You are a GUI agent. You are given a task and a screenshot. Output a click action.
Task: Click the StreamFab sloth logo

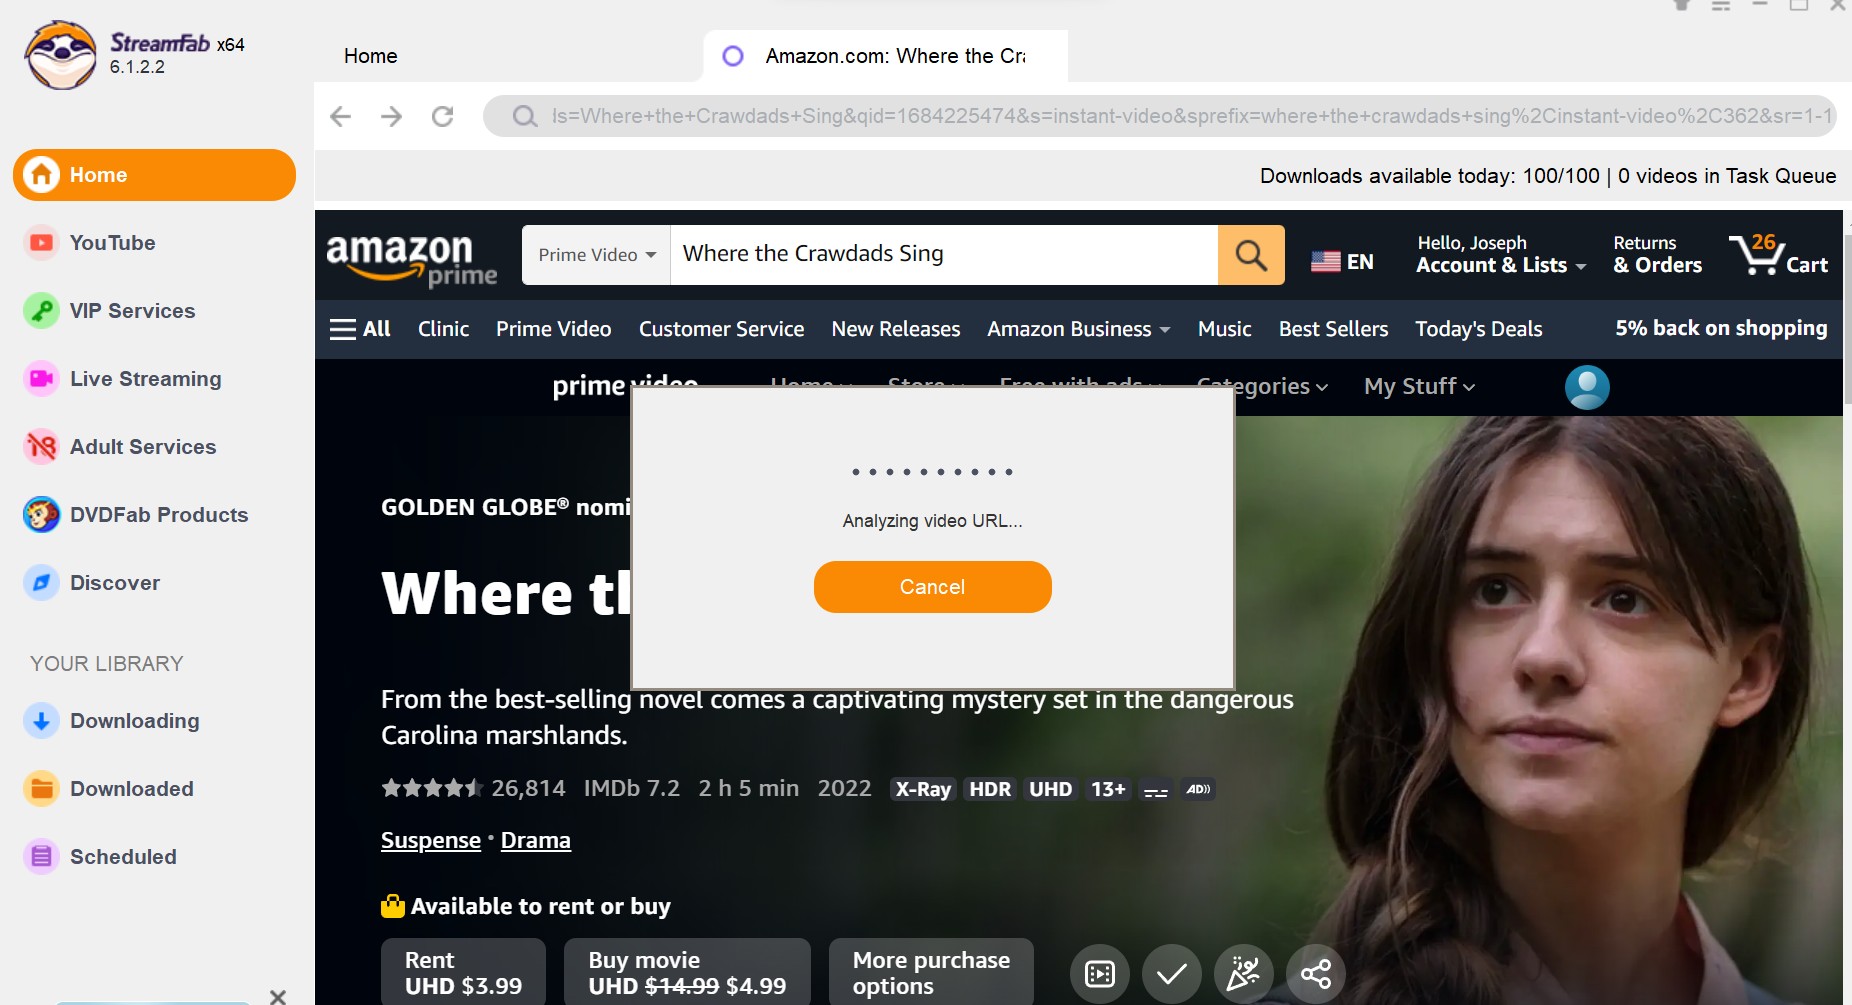click(61, 56)
